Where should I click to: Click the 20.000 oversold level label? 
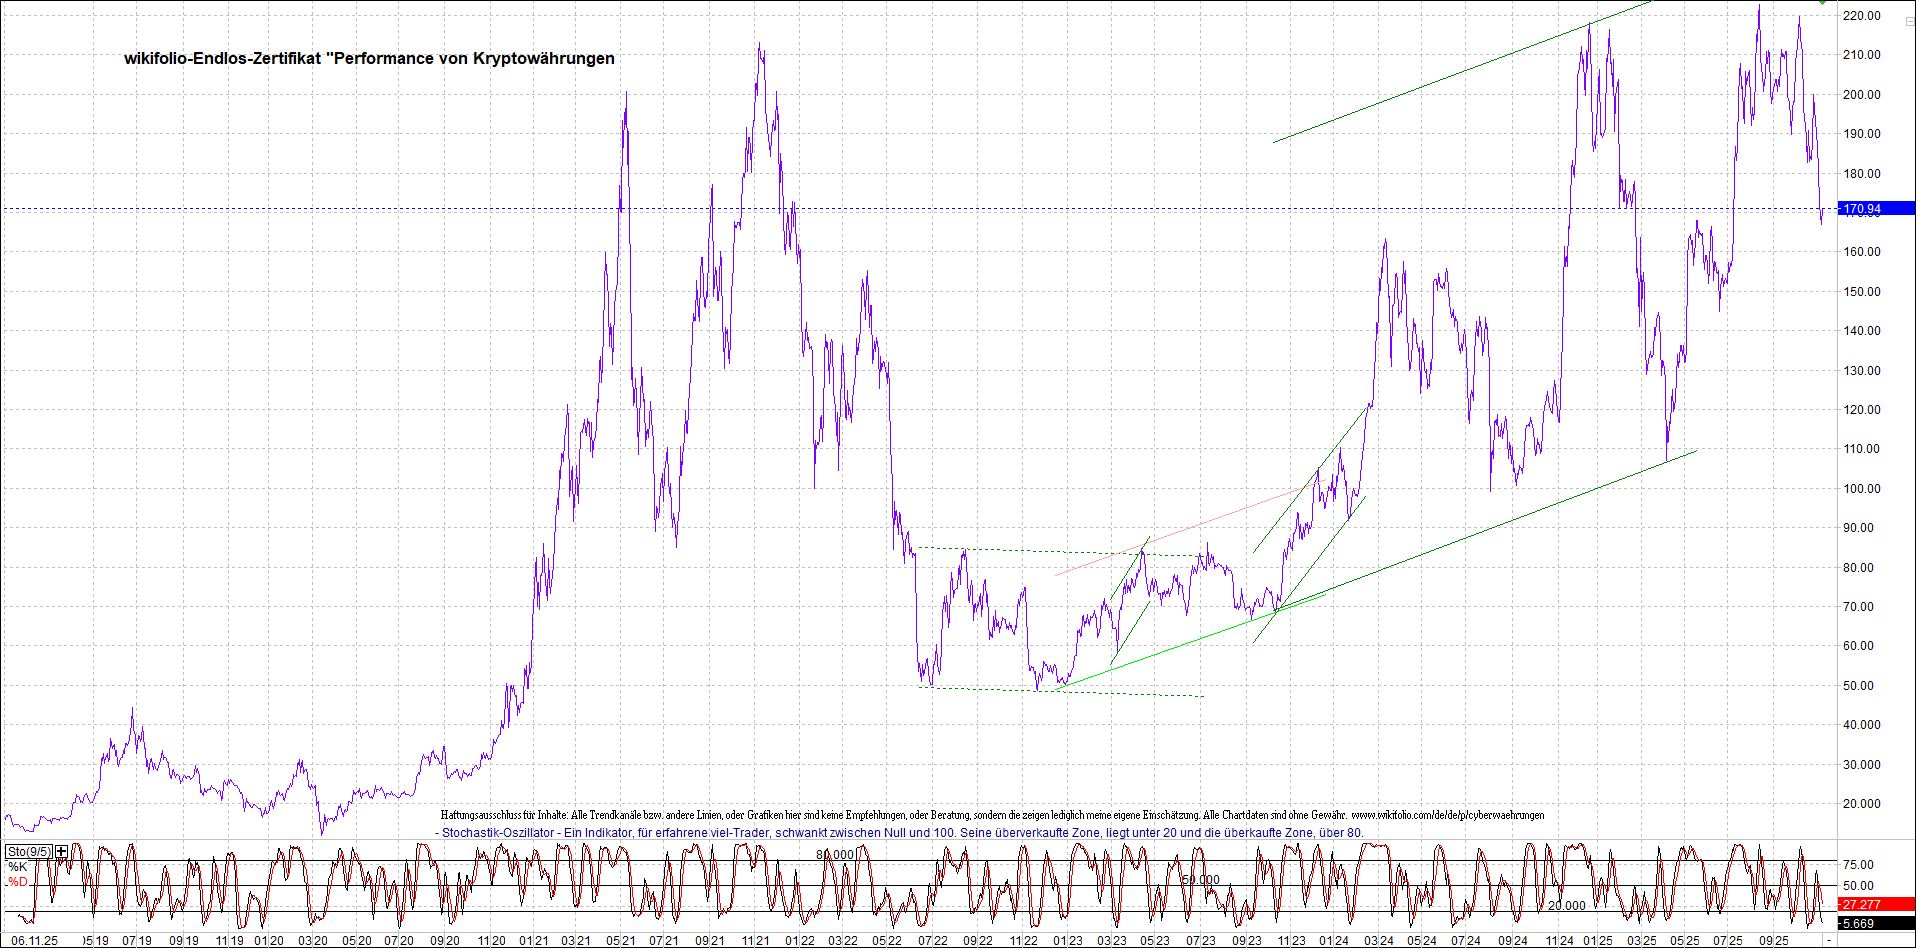click(1566, 906)
